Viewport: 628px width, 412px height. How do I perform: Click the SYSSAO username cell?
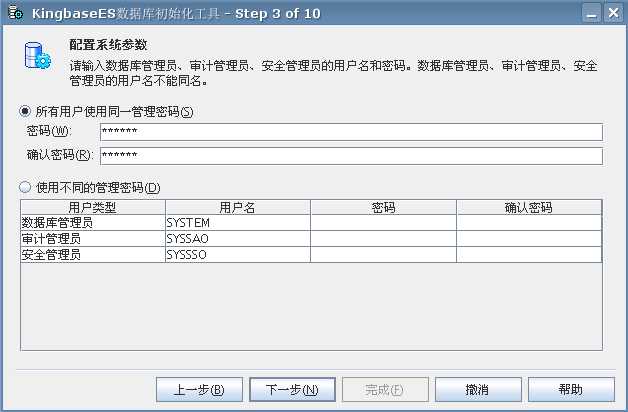pyautogui.click(x=238, y=239)
